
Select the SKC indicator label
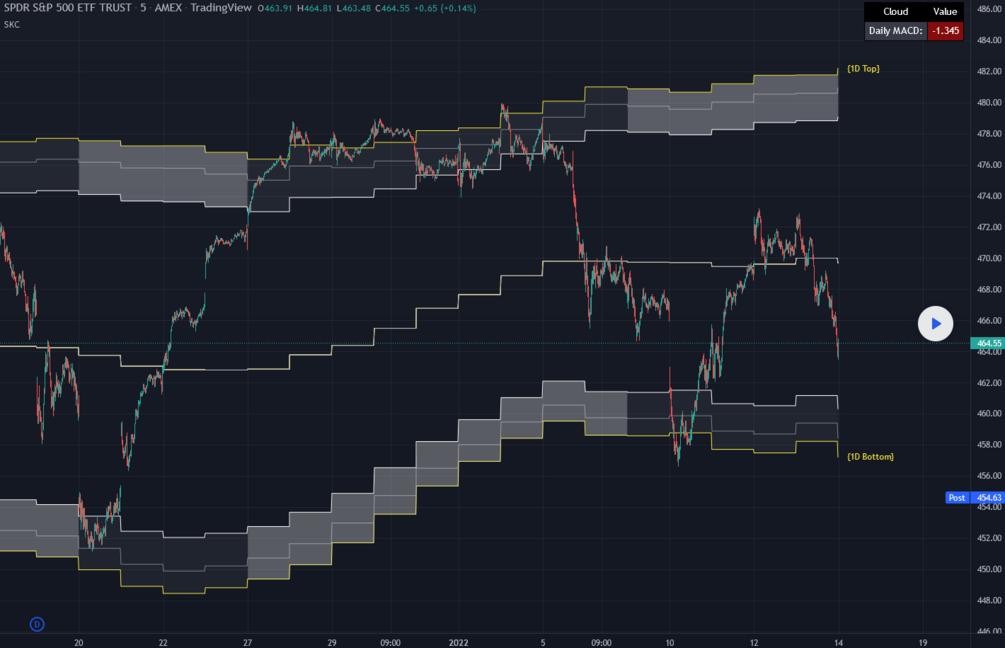click(x=12, y=24)
